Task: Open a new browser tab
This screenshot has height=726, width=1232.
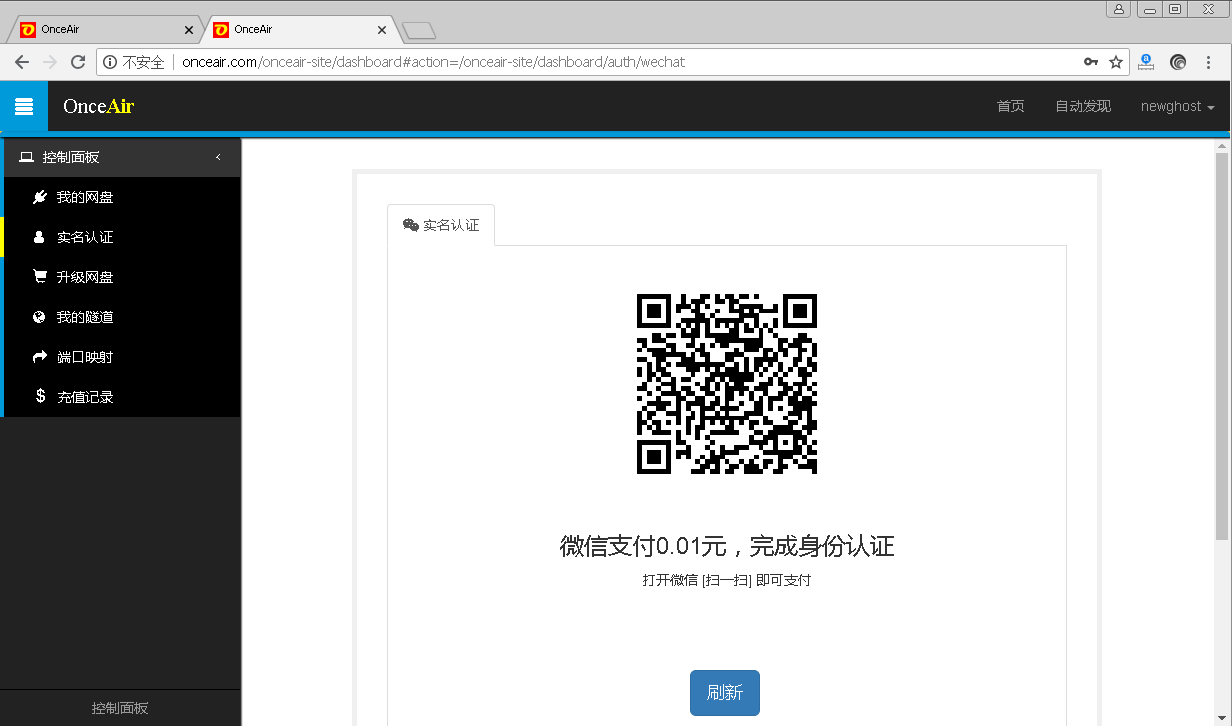Action: click(418, 30)
